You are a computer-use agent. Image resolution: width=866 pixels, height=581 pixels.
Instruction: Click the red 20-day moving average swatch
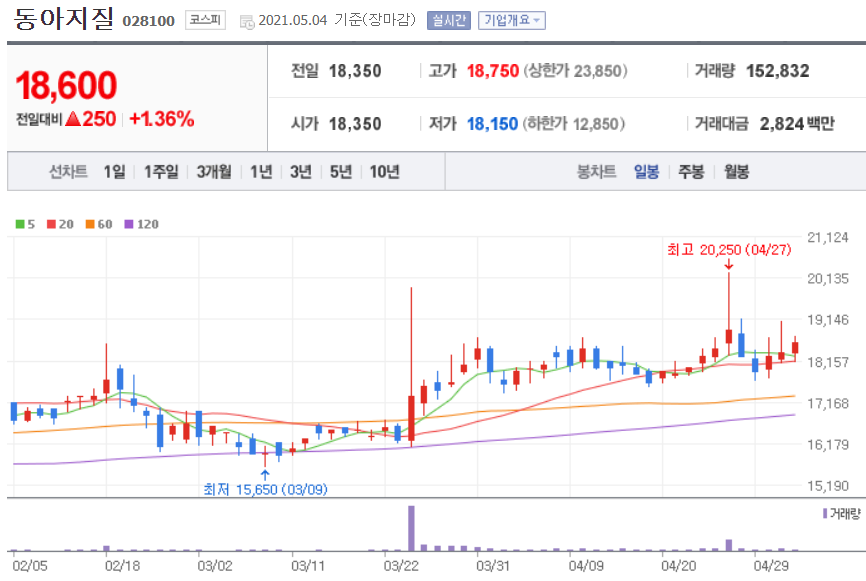point(51,224)
